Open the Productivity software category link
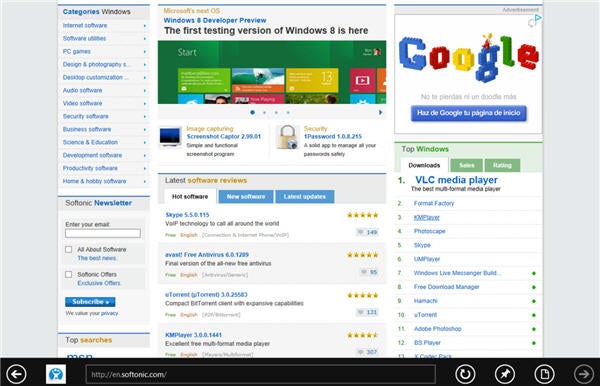This screenshot has height=386, width=600. (x=90, y=168)
